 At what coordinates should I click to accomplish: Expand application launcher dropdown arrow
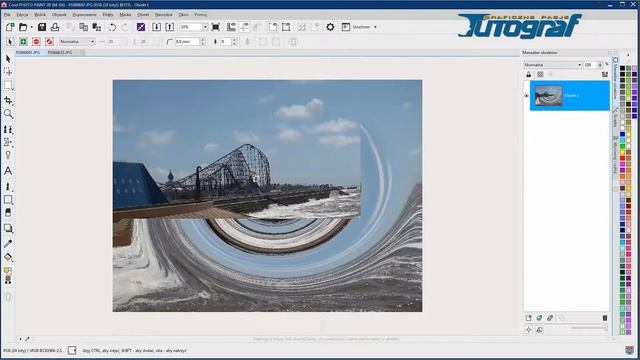coord(375,27)
